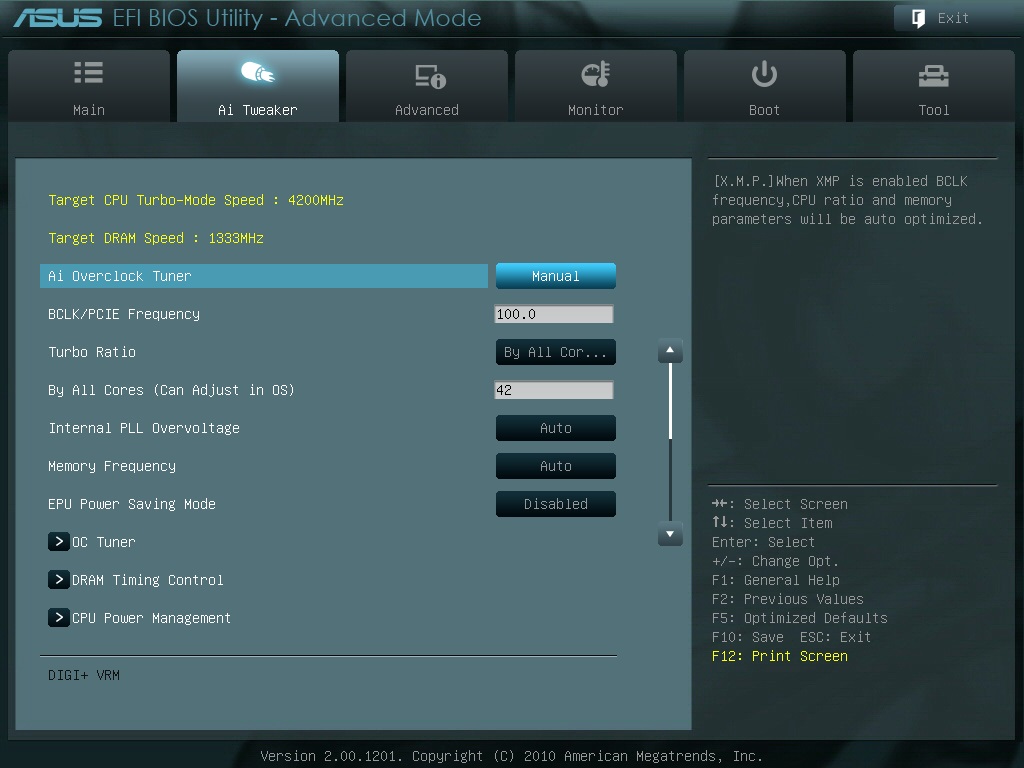The height and width of the screenshot is (768, 1024).
Task: Expand the CPU Power Management arrow
Action: [x=58, y=617]
